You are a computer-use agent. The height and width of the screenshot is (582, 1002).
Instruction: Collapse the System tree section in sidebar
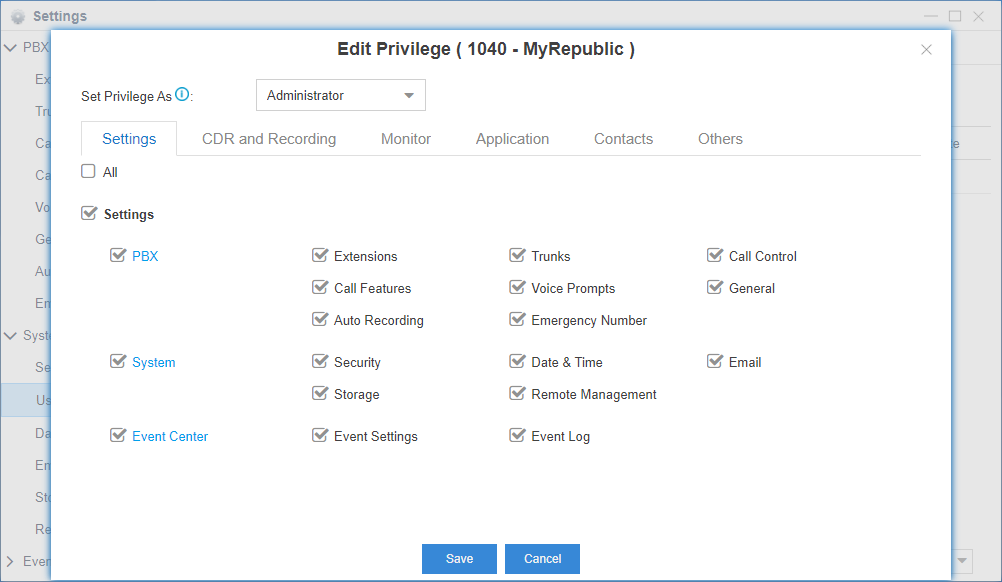point(11,335)
